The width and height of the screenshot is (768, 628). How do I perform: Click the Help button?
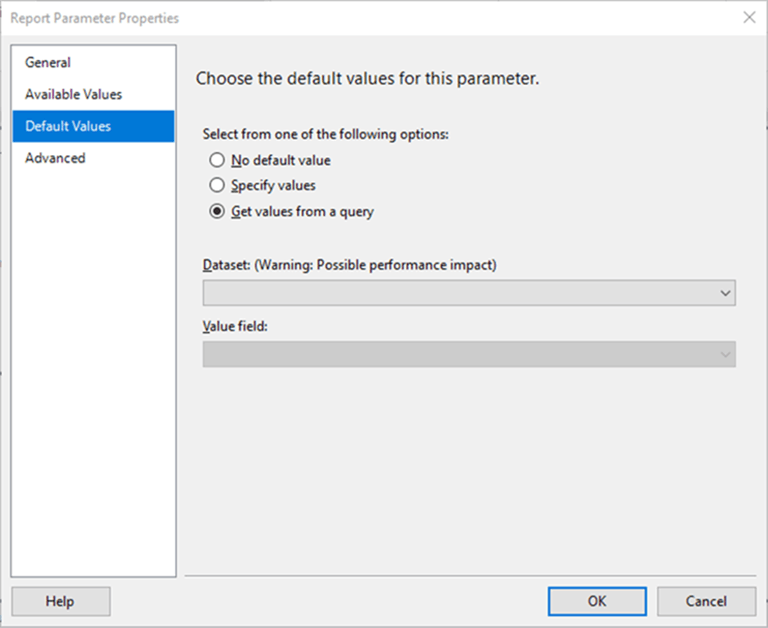click(x=60, y=601)
